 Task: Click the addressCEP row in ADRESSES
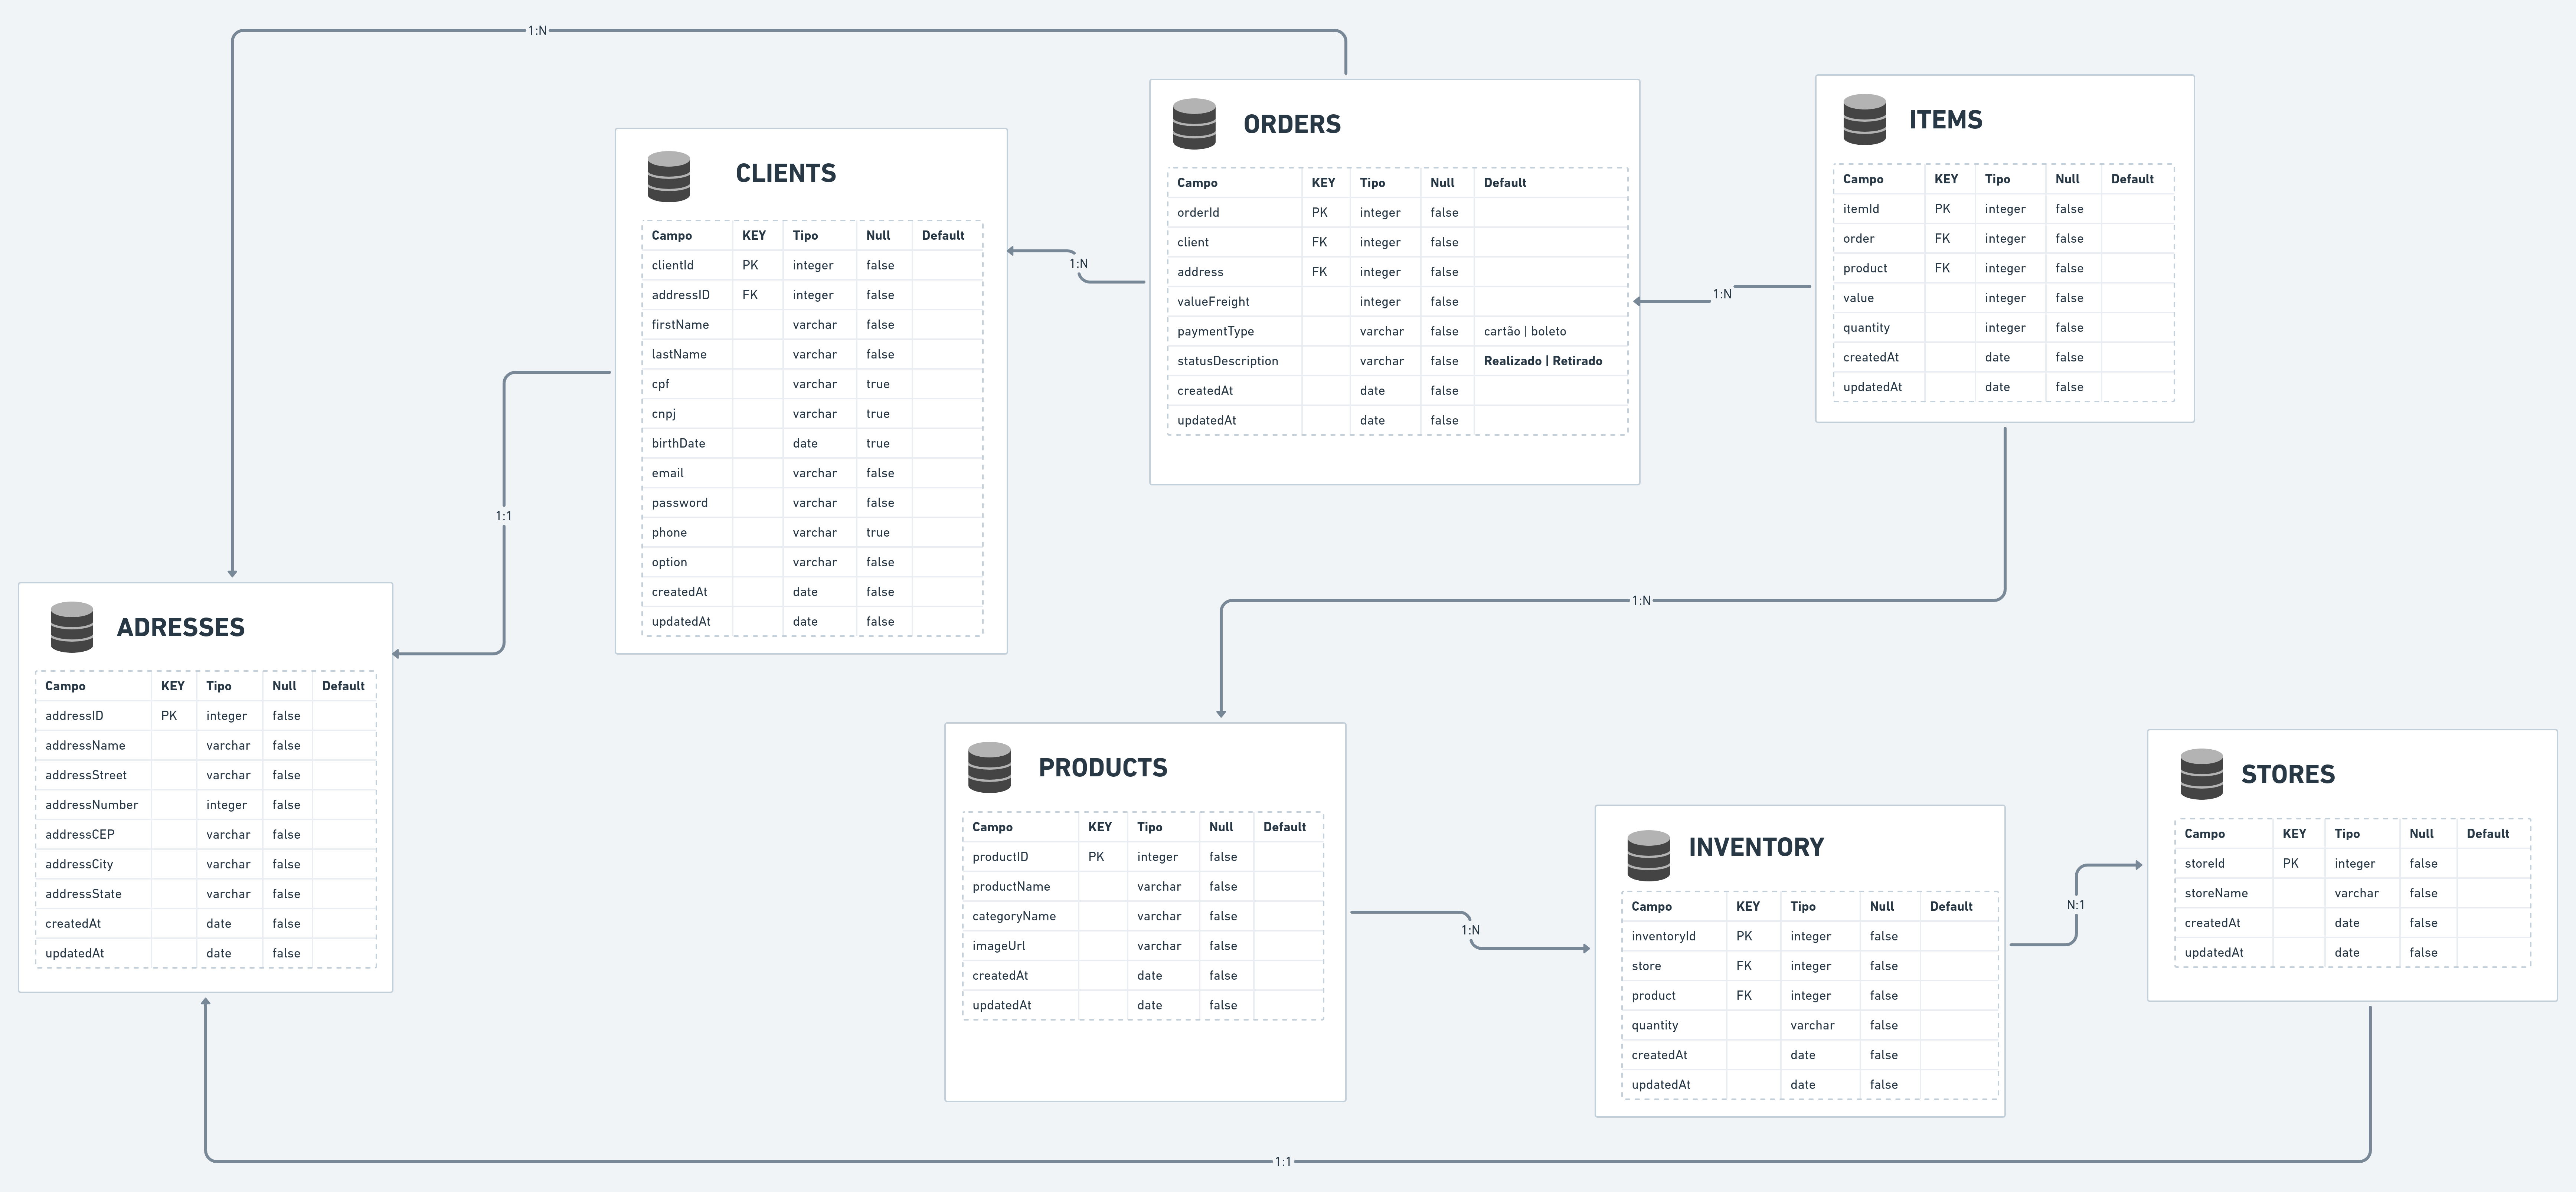(80, 834)
